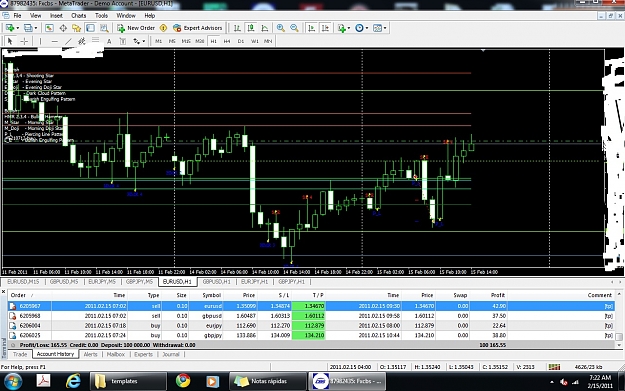Viewport: 625px width, 391px height.
Task: Toggle Chart Shift
Action: [x=326, y=28]
